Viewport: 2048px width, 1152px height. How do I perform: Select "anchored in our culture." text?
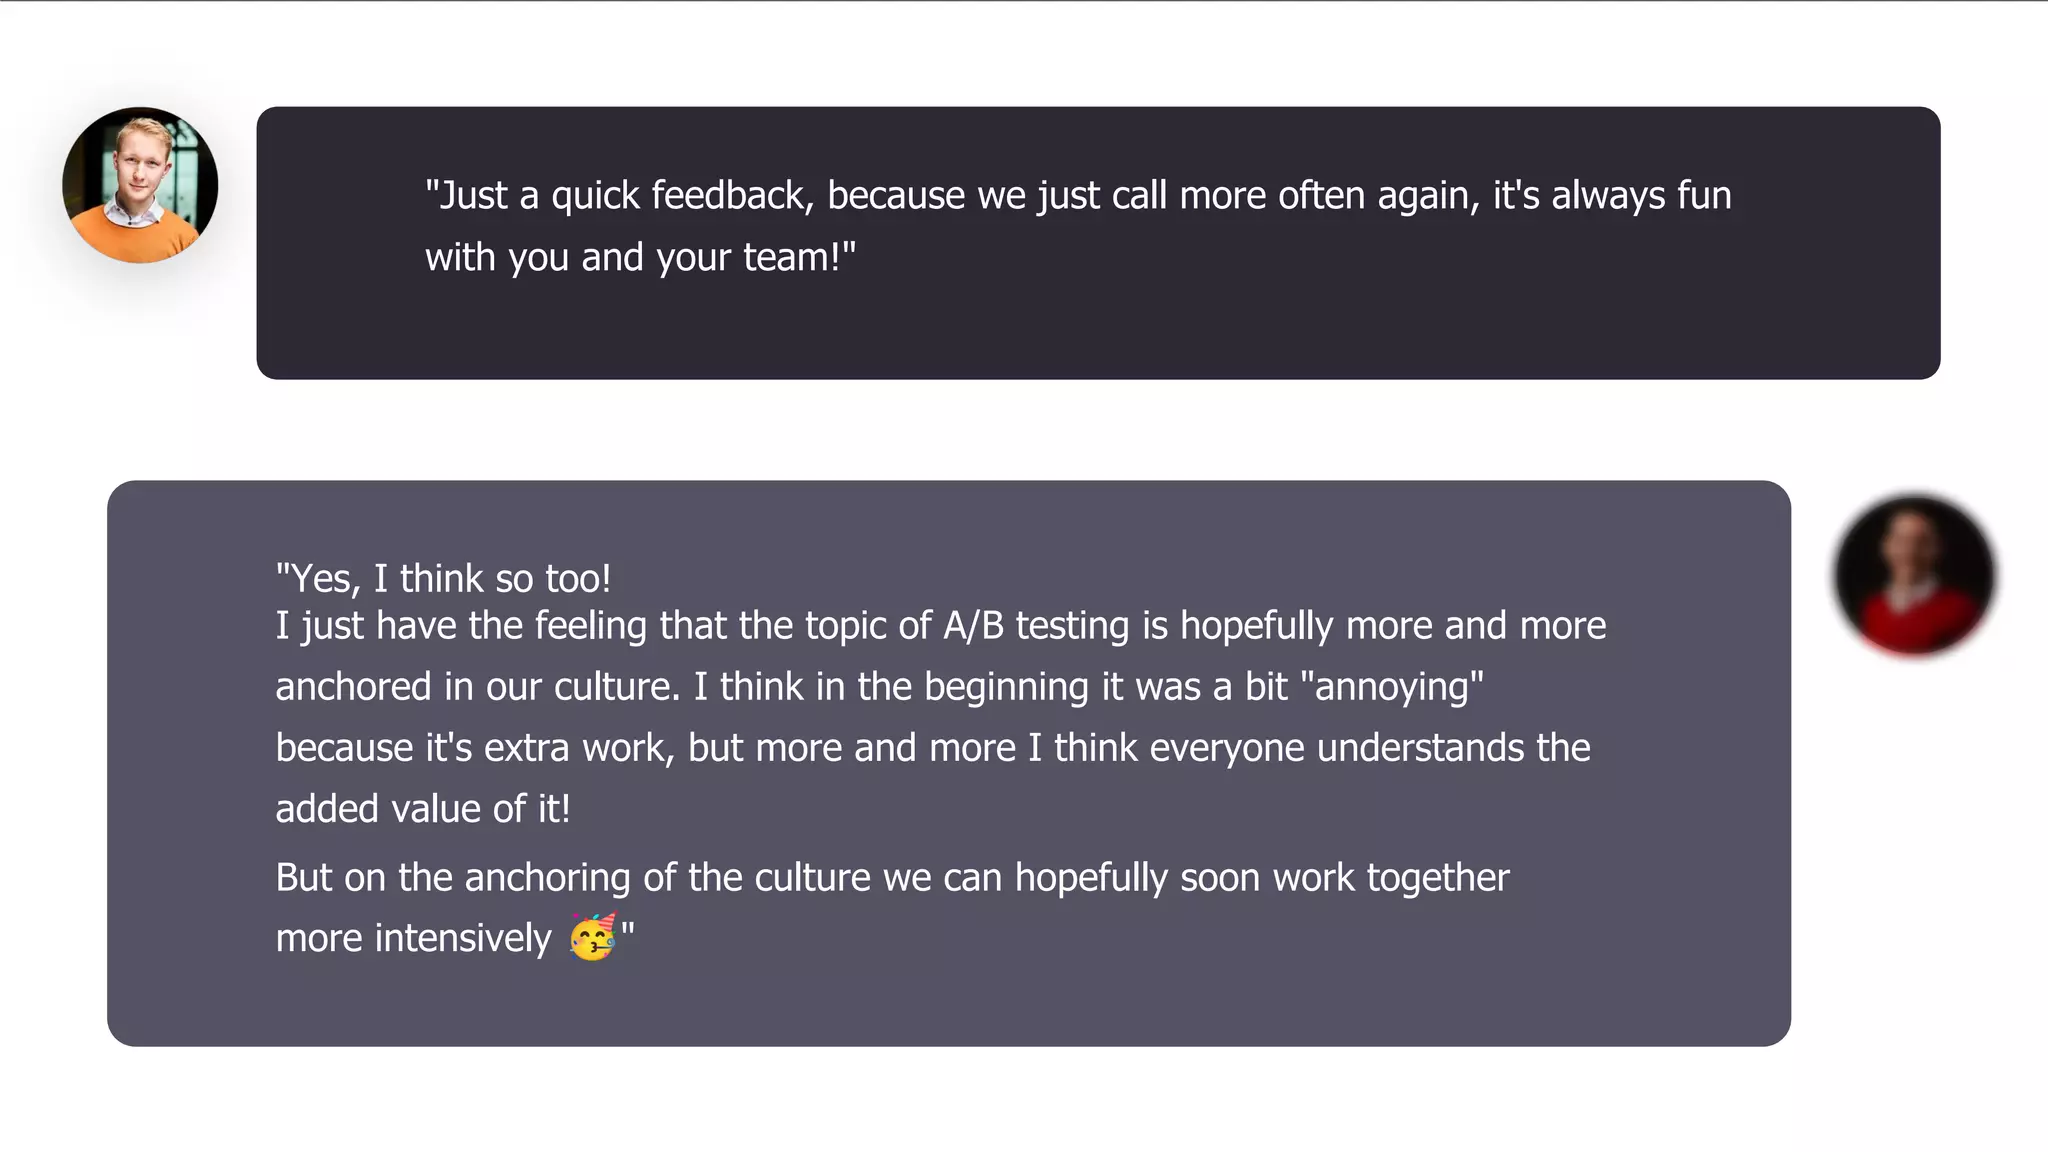tap(478, 687)
